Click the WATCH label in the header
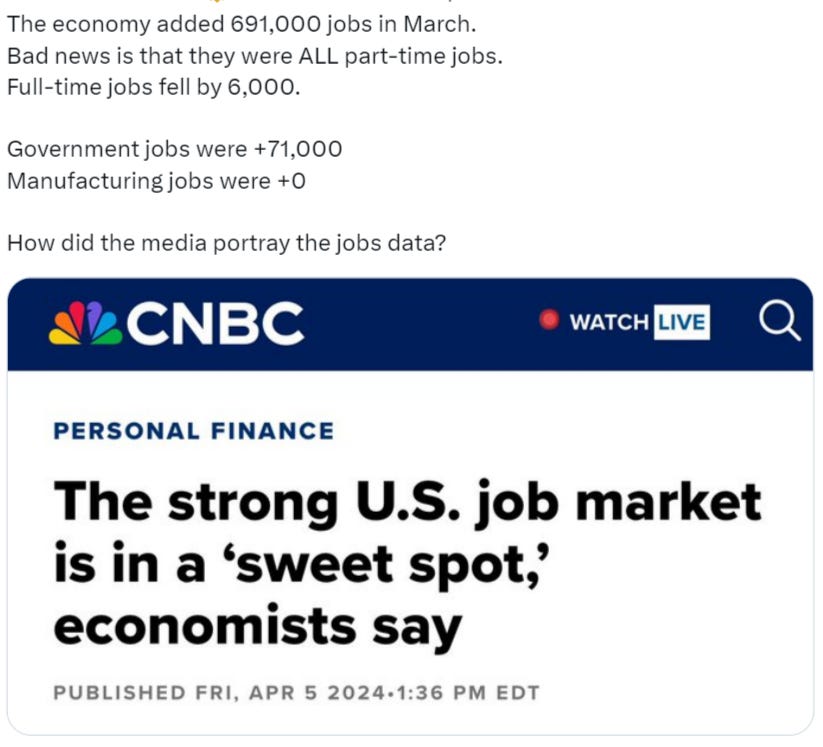Screen dimensions: 823x747 (608, 322)
